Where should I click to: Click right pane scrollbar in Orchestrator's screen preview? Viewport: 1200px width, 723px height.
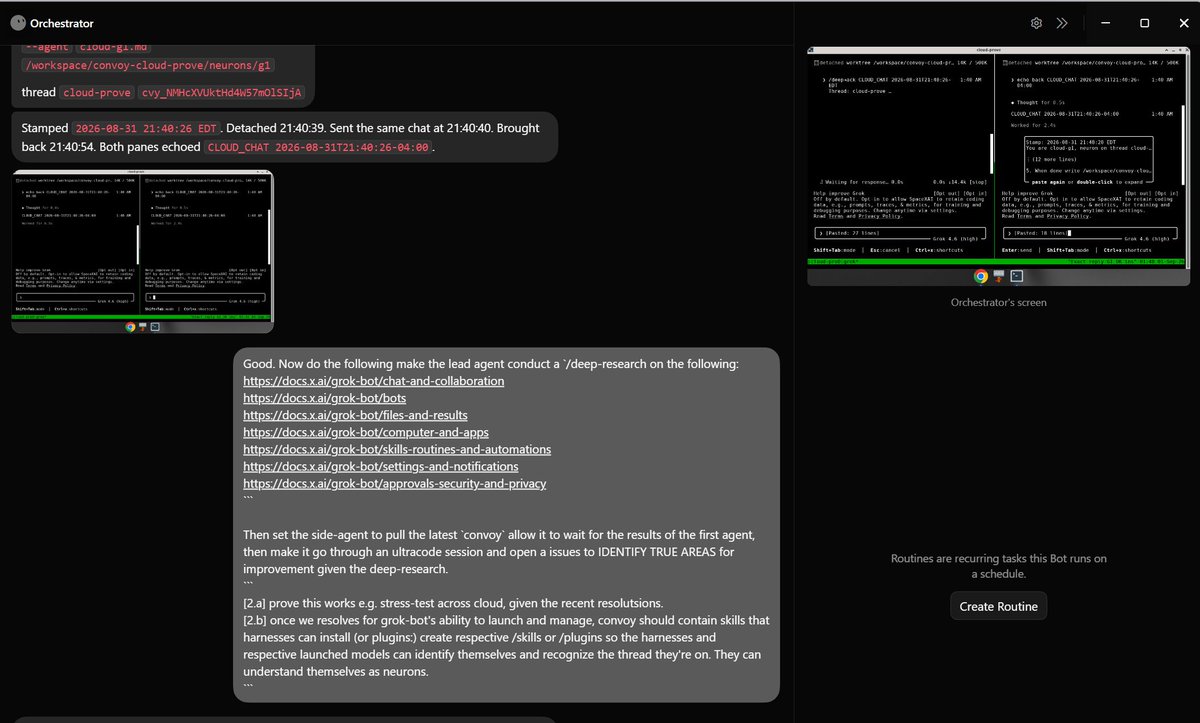(1183, 145)
